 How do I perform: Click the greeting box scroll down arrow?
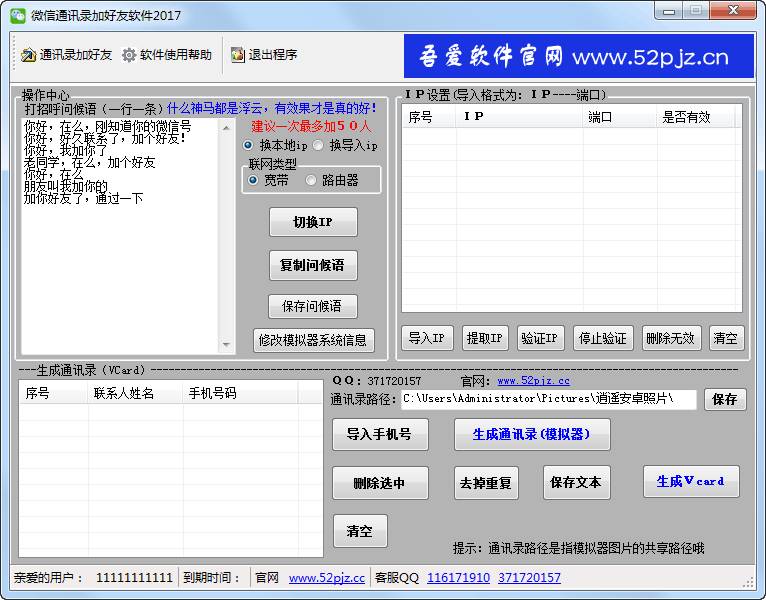pos(226,344)
